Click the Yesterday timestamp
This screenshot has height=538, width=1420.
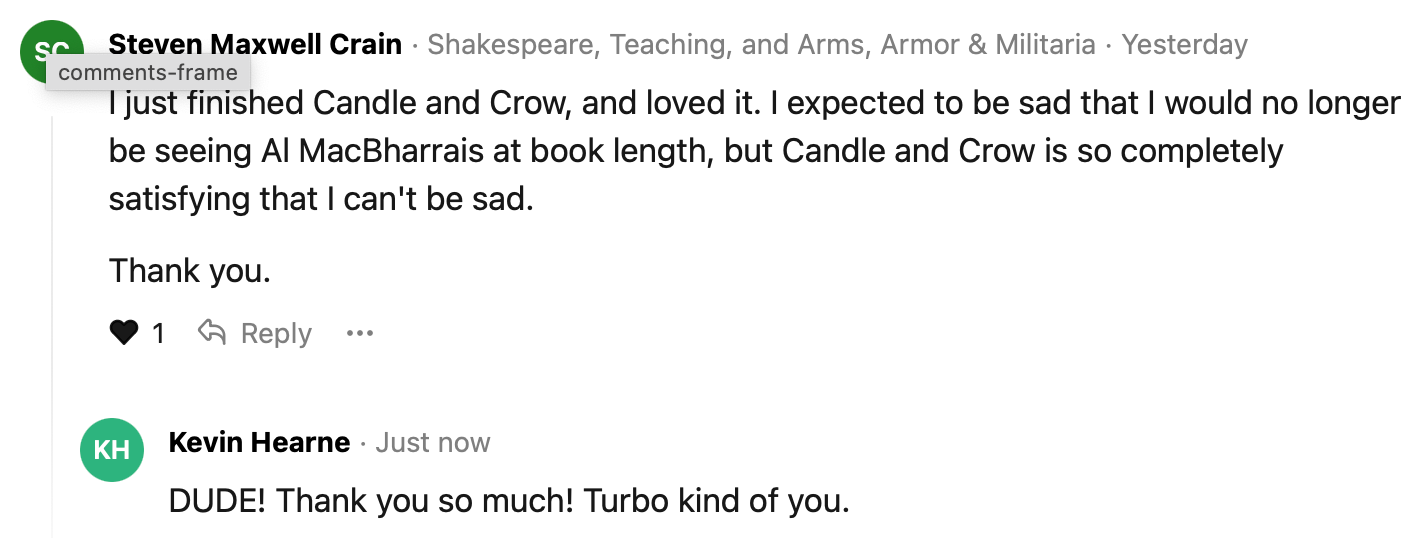coord(1184,45)
